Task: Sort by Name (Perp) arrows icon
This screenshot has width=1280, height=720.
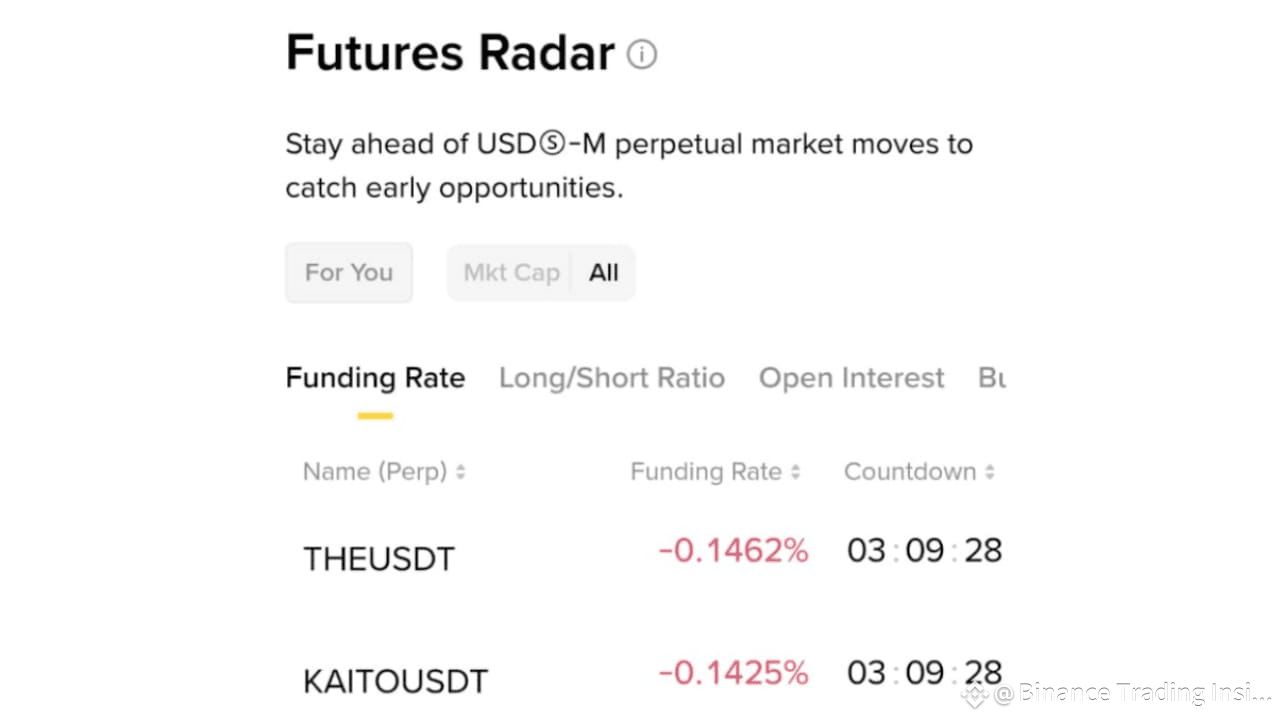Action: [x=460, y=472]
